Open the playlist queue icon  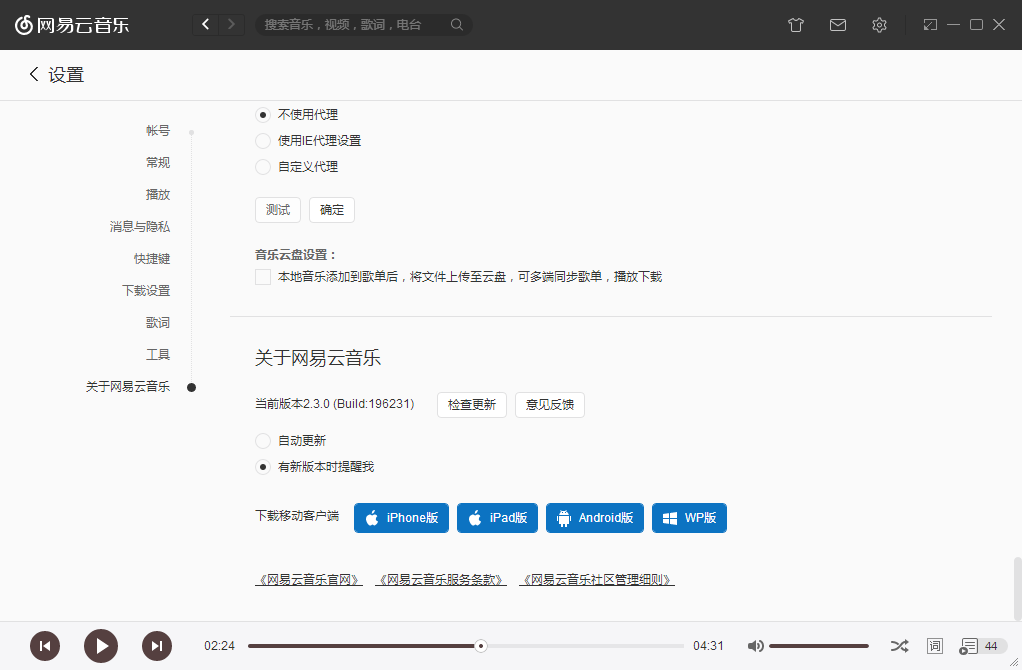tap(969, 646)
